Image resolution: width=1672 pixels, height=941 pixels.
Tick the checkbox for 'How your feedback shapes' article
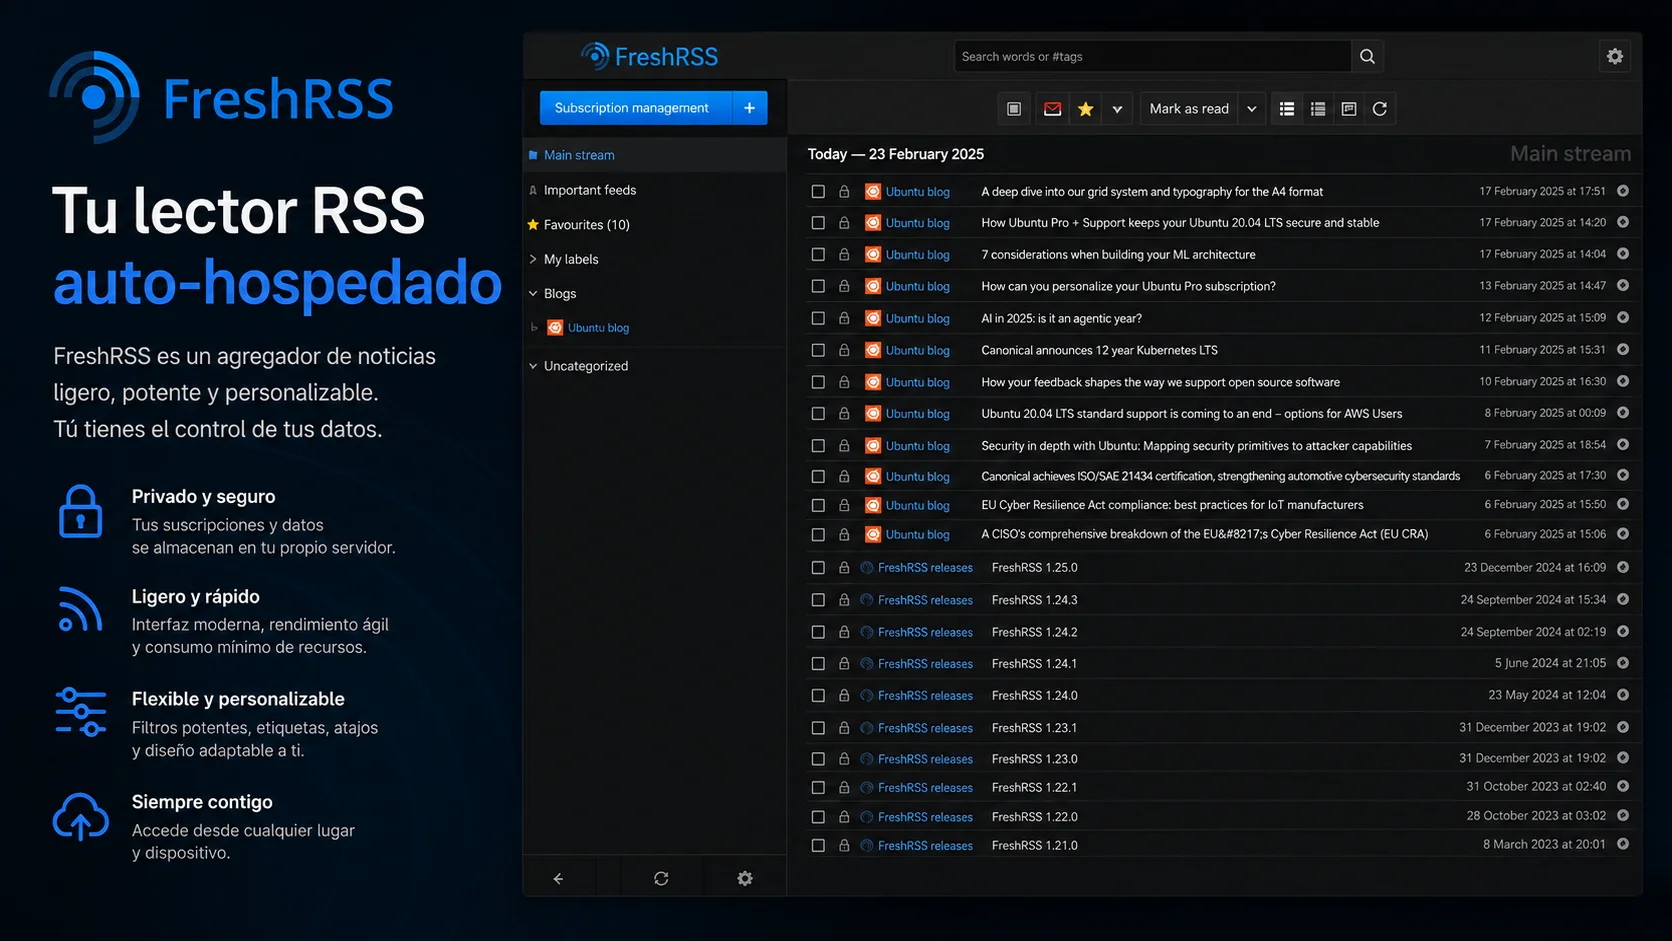pos(818,382)
